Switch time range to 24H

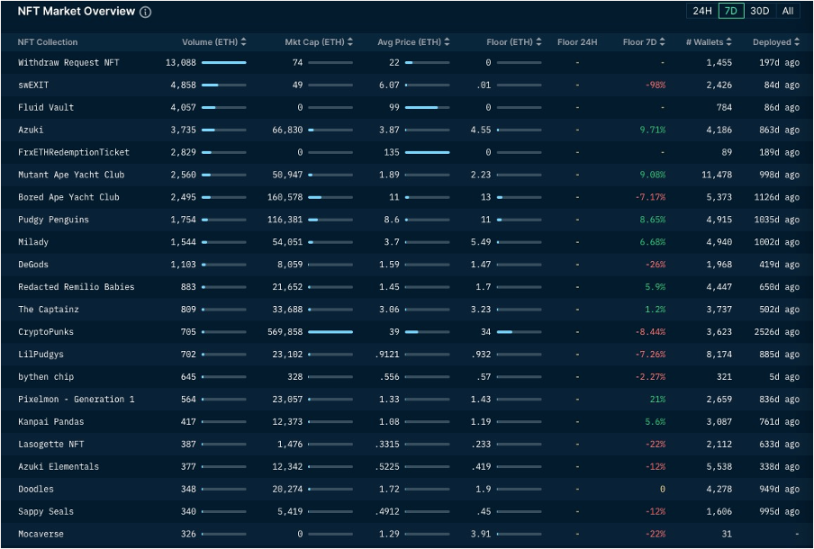(x=702, y=11)
